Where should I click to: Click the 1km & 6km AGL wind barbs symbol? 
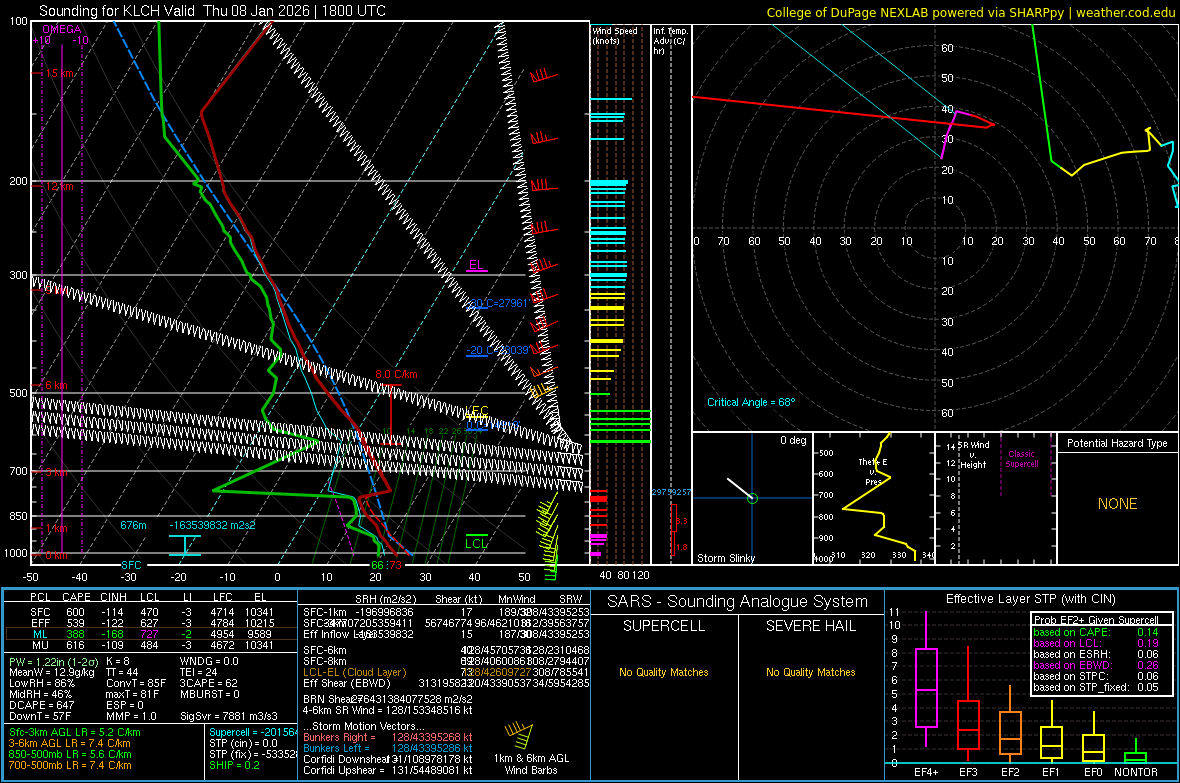[520, 736]
